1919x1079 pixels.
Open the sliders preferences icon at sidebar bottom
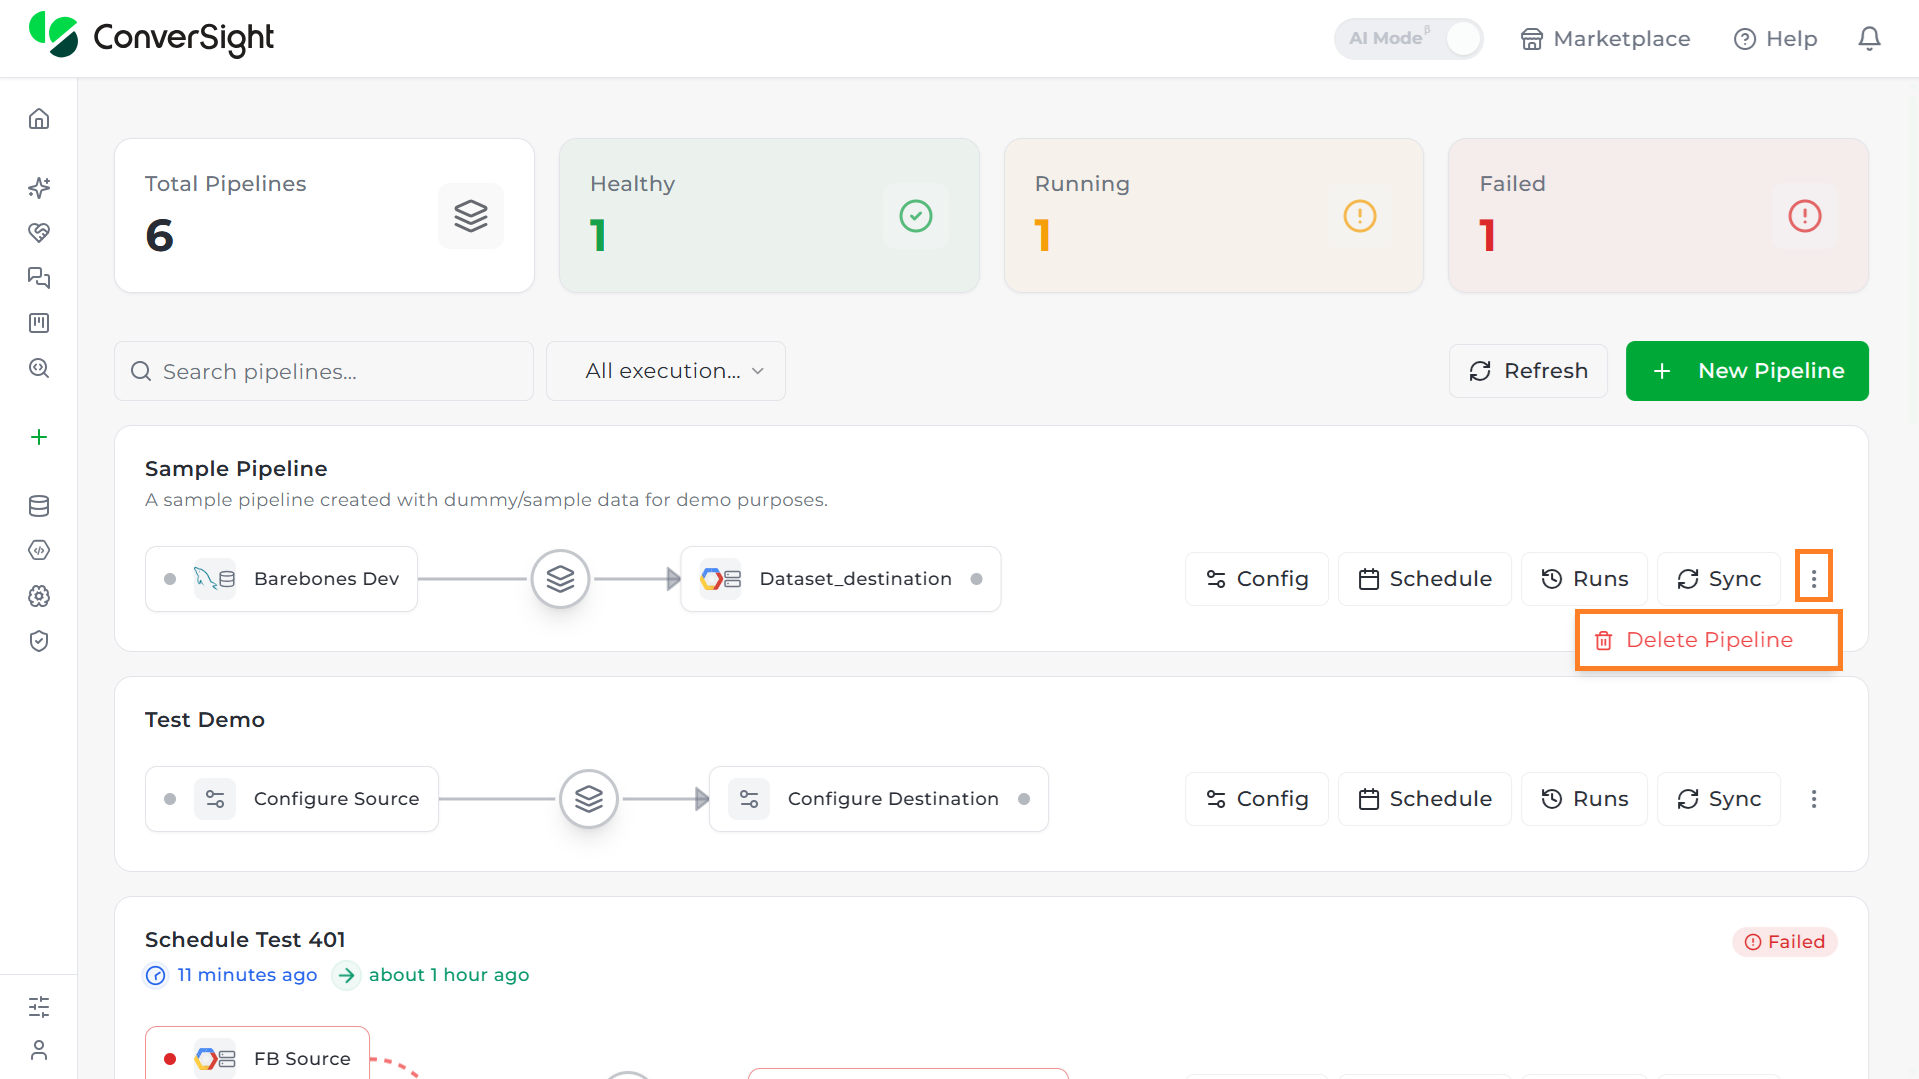[x=39, y=1007]
